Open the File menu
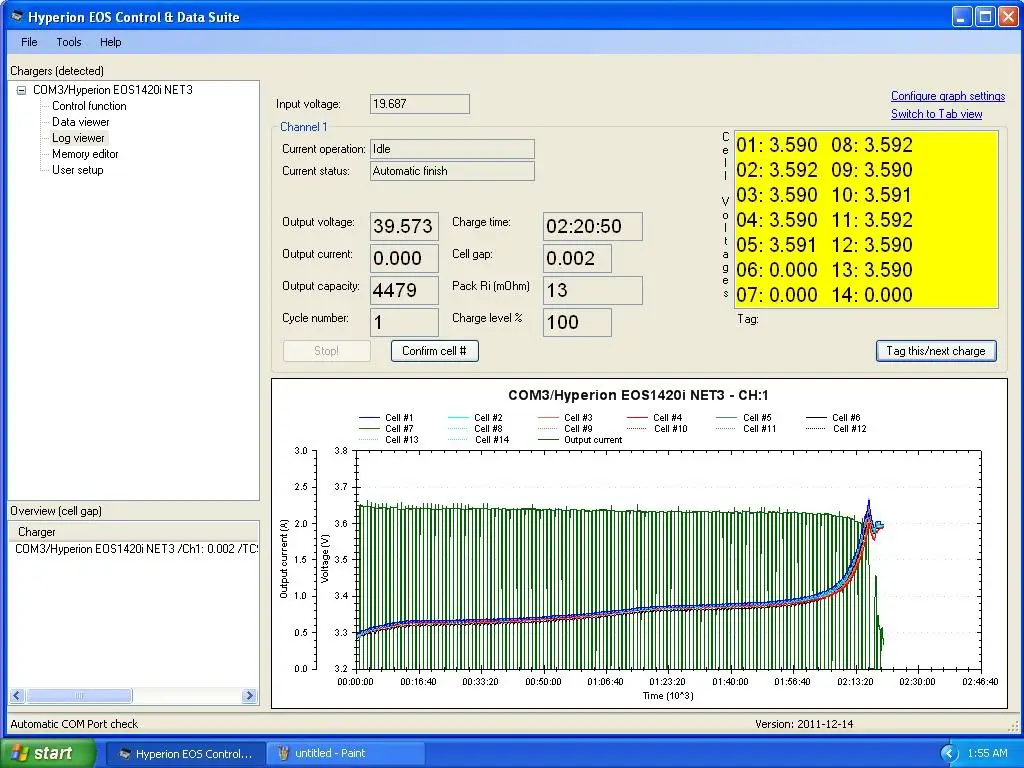This screenshot has width=1024, height=768. click(29, 42)
